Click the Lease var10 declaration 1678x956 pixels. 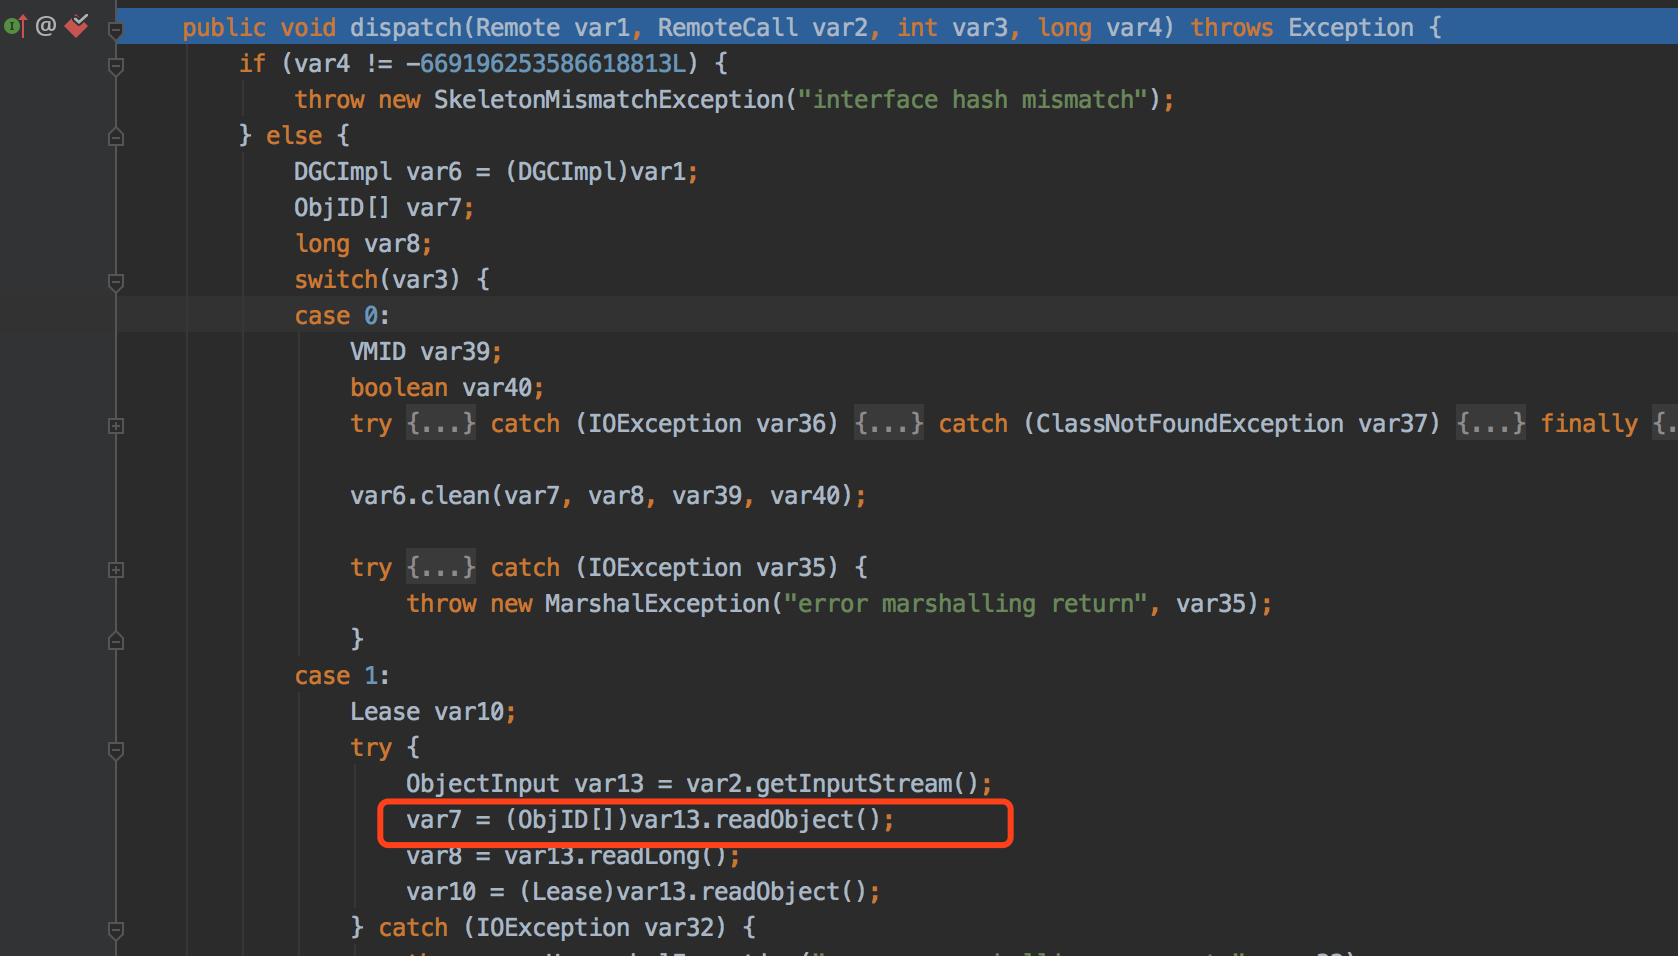coord(433,711)
